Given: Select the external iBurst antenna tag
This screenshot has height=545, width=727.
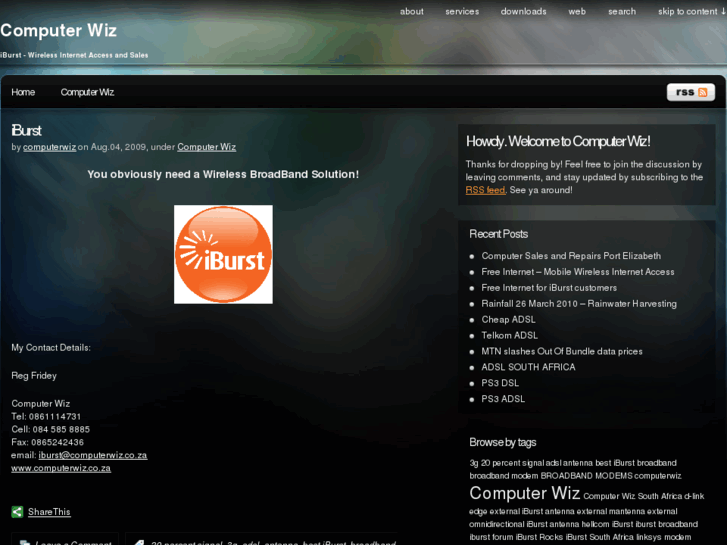Looking at the screenshot, I should coord(532,511).
